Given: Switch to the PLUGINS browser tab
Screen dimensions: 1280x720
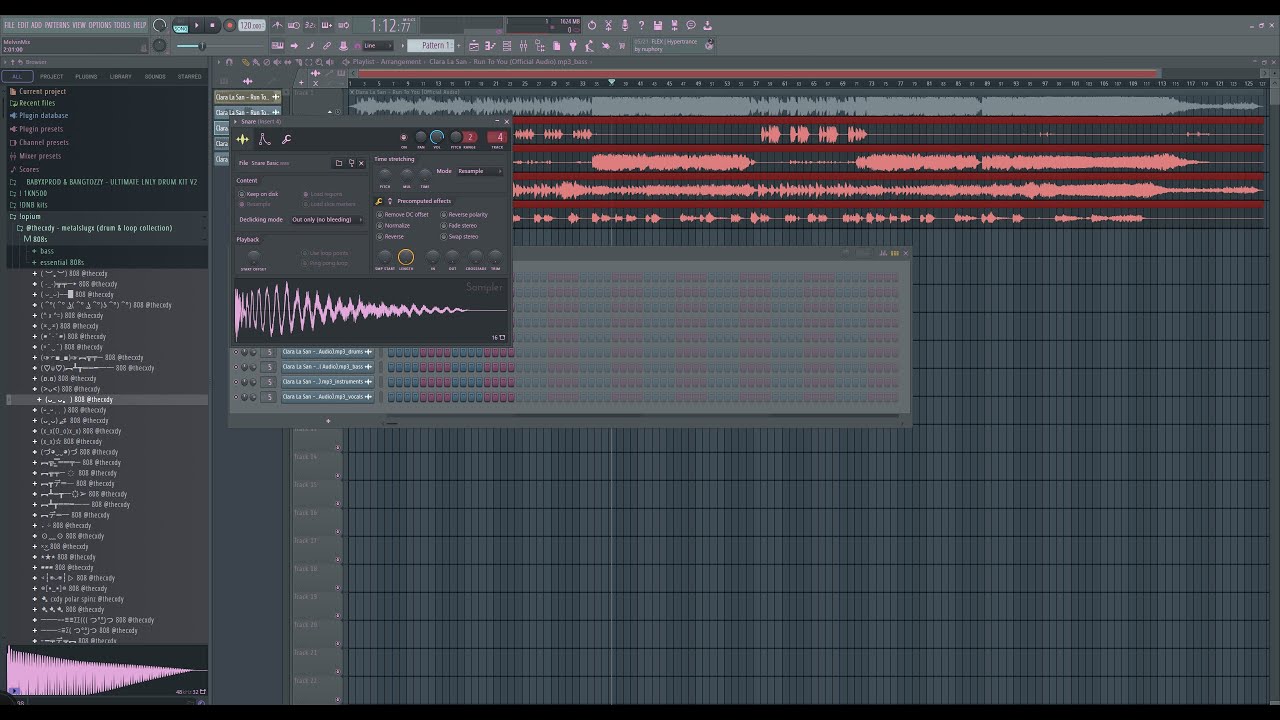Looking at the screenshot, I should coord(86,76).
